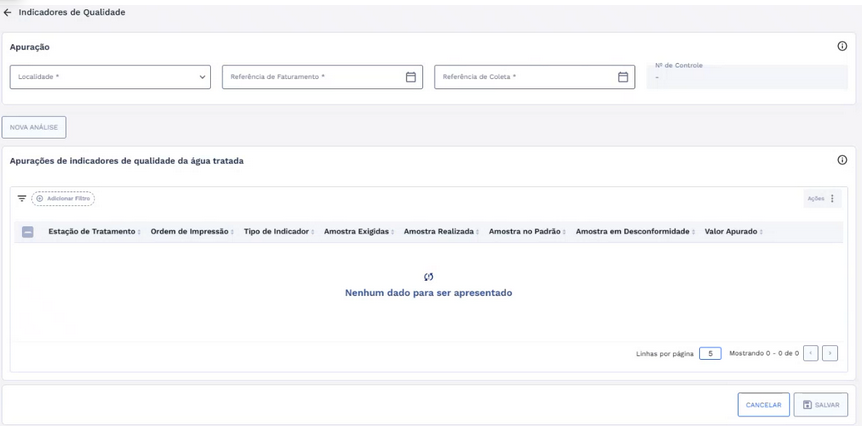The width and height of the screenshot is (868, 426).
Task: Click the back arrow beside Indicadores de Qualidade
Action: pos(8,13)
